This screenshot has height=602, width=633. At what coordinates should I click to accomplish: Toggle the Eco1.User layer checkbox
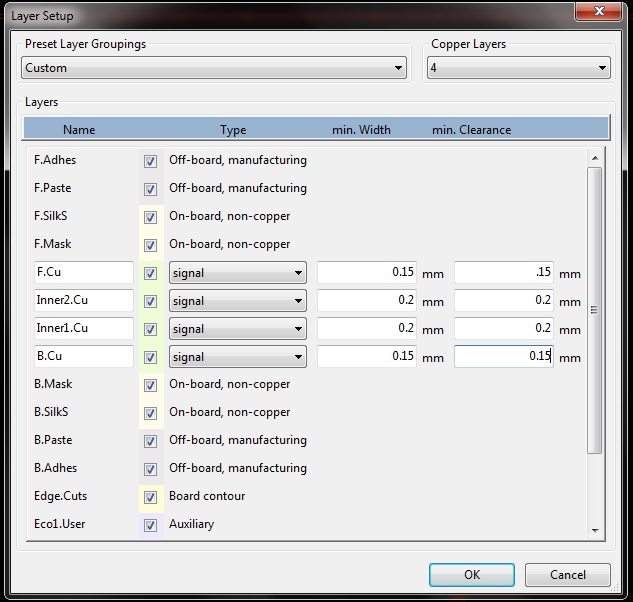[x=151, y=525]
